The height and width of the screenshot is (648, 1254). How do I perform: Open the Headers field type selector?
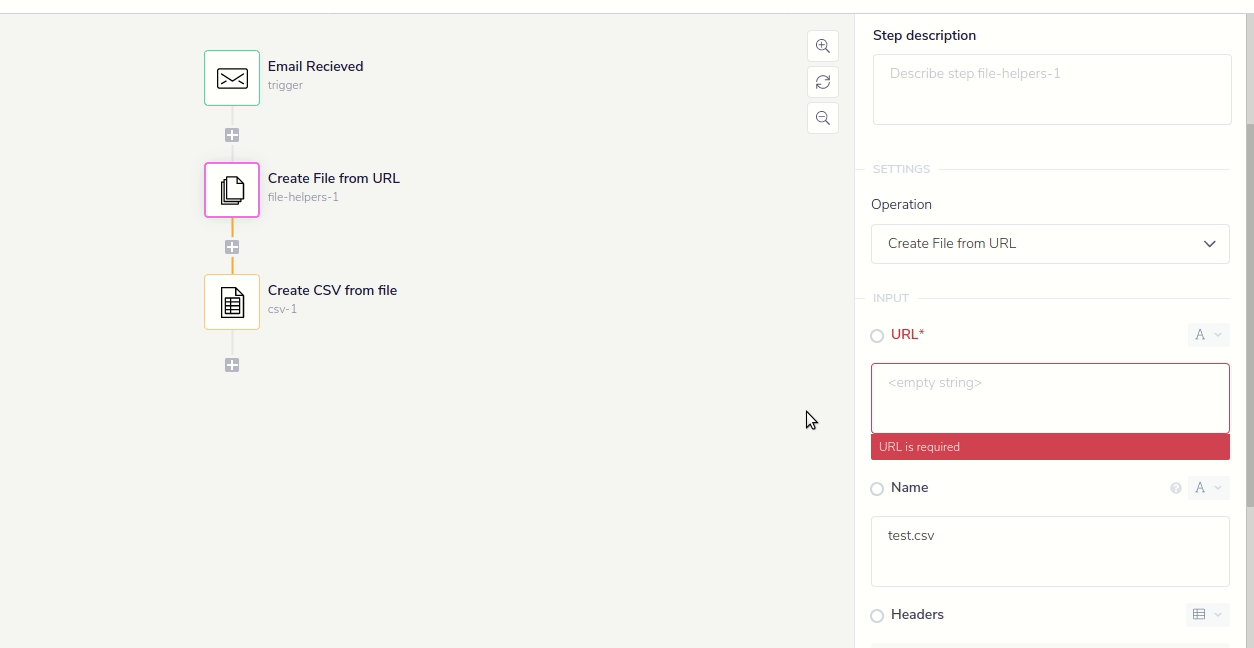point(1208,615)
